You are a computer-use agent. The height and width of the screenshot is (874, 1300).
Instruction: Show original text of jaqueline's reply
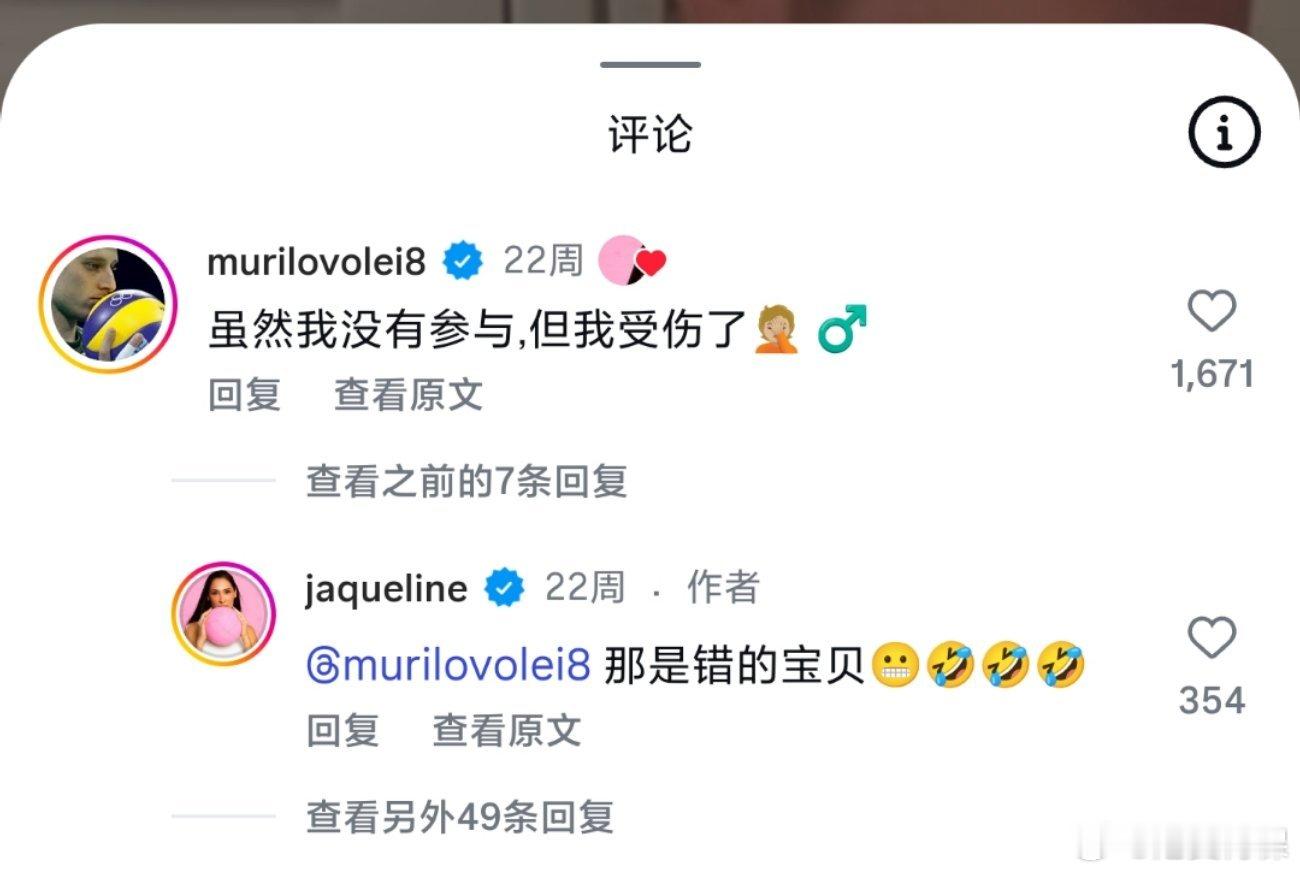tap(506, 731)
